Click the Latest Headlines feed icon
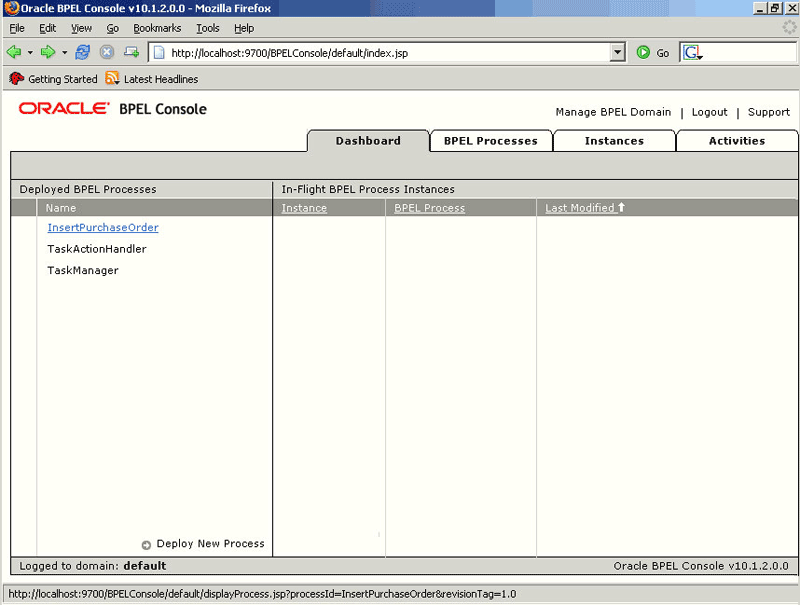The image size is (800, 605). 112,78
